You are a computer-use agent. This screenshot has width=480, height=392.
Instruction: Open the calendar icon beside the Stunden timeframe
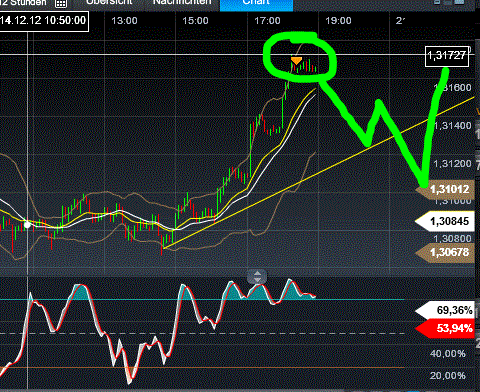click(61, 3)
